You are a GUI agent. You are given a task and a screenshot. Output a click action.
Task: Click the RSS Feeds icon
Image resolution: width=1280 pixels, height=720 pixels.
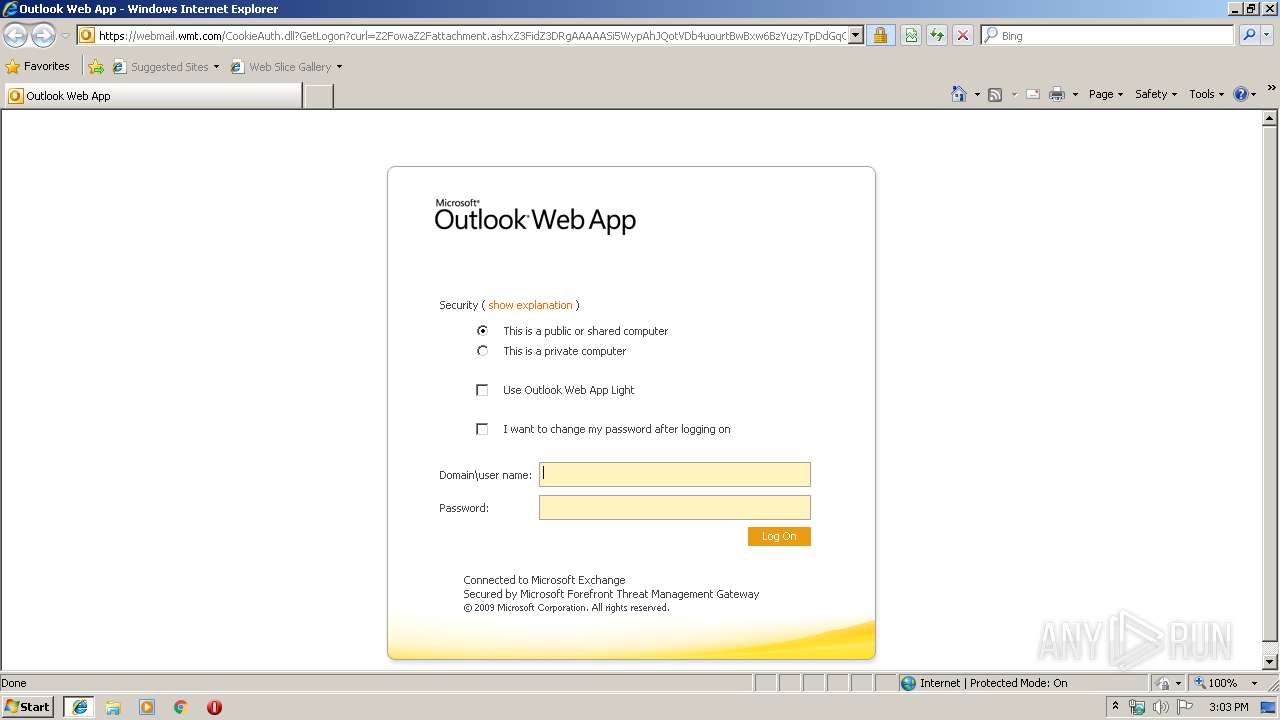[995, 94]
